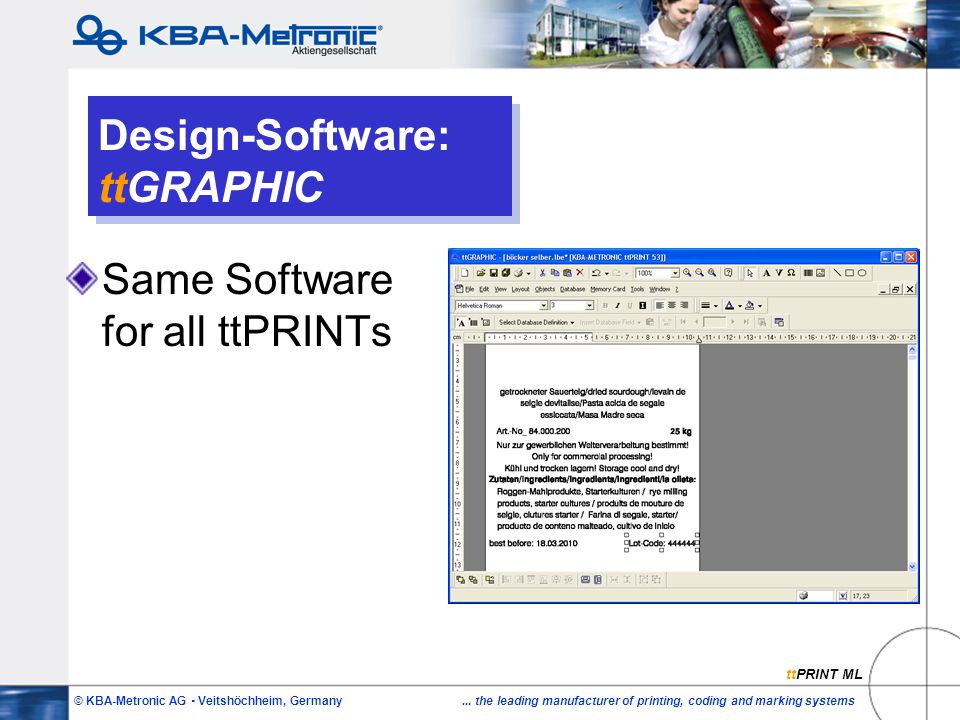The image size is (960, 720).
Task: Select the text tool letter A
Action: [x=767, y=273]
